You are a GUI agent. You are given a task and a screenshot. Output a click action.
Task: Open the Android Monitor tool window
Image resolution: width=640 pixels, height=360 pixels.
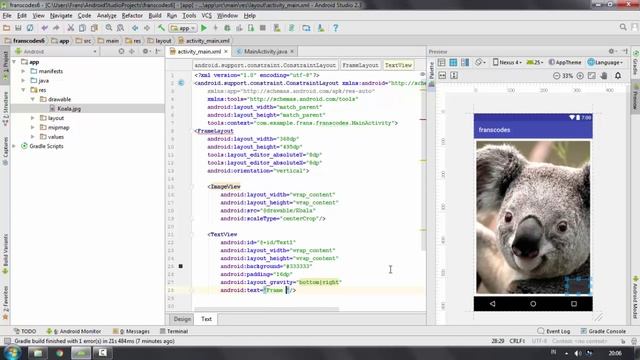(x=73, y=331)
